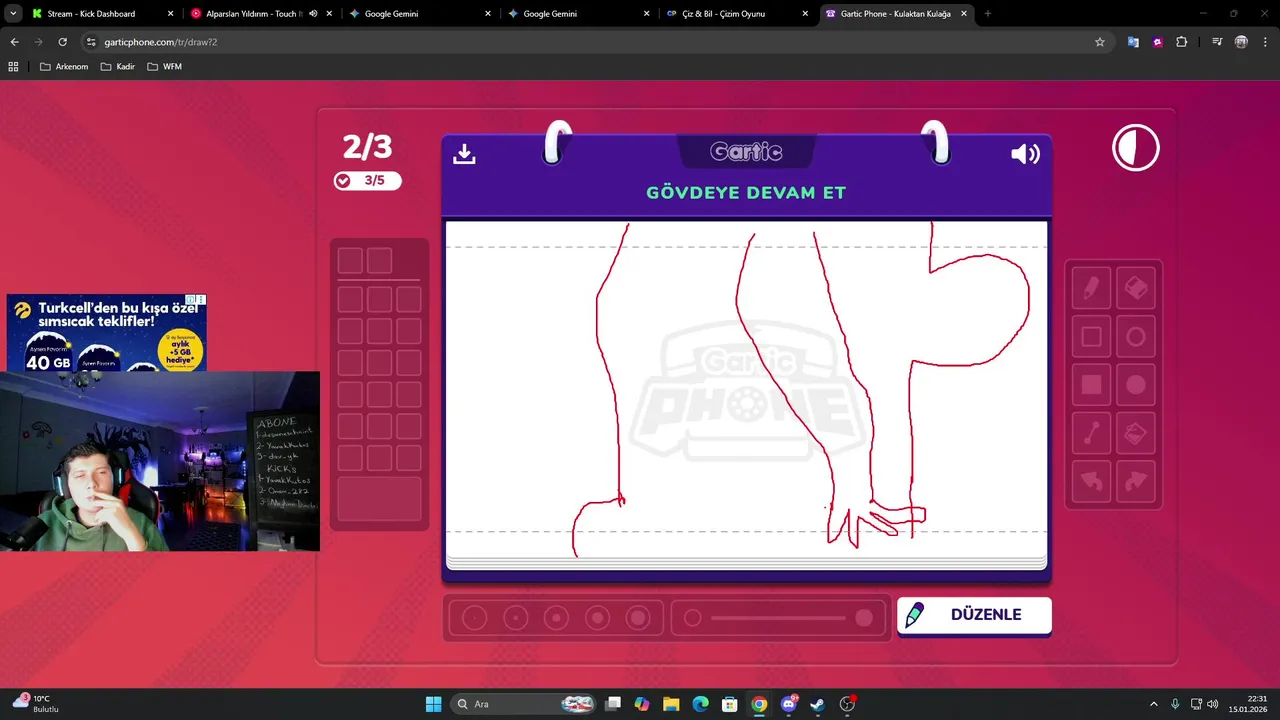Screen dimensions: 1280x720
Task: Open the volume speaker tray icon
Action: [x=1212, y=704]
